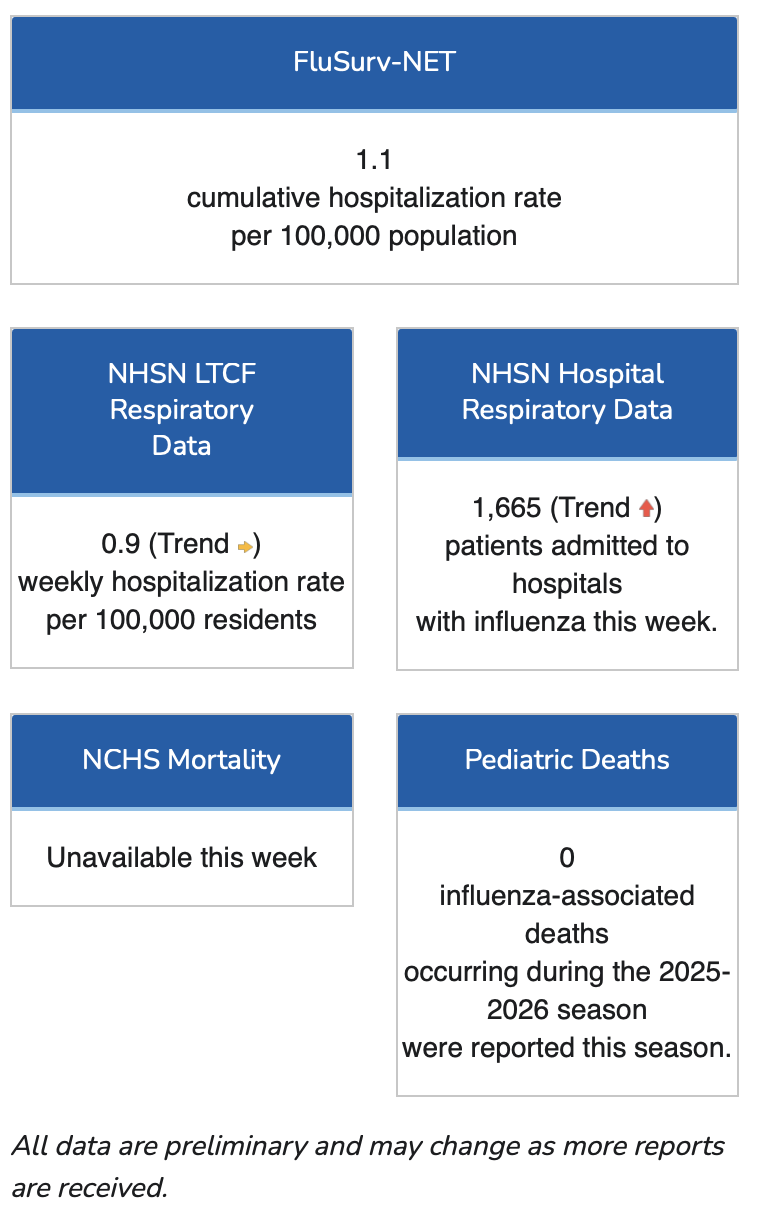Click 'cumulative hospitalization rate' label text
The width and height of the screenshot is (782, 1226).
(374, 198)
